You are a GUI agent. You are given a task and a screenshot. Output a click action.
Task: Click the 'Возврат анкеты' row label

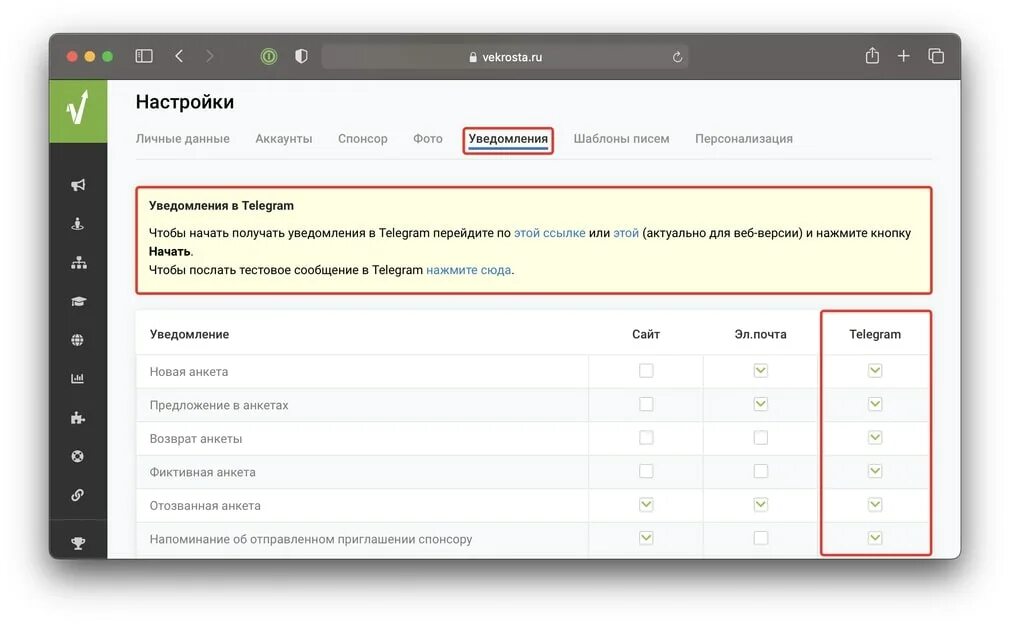click(x=196, y=439)
